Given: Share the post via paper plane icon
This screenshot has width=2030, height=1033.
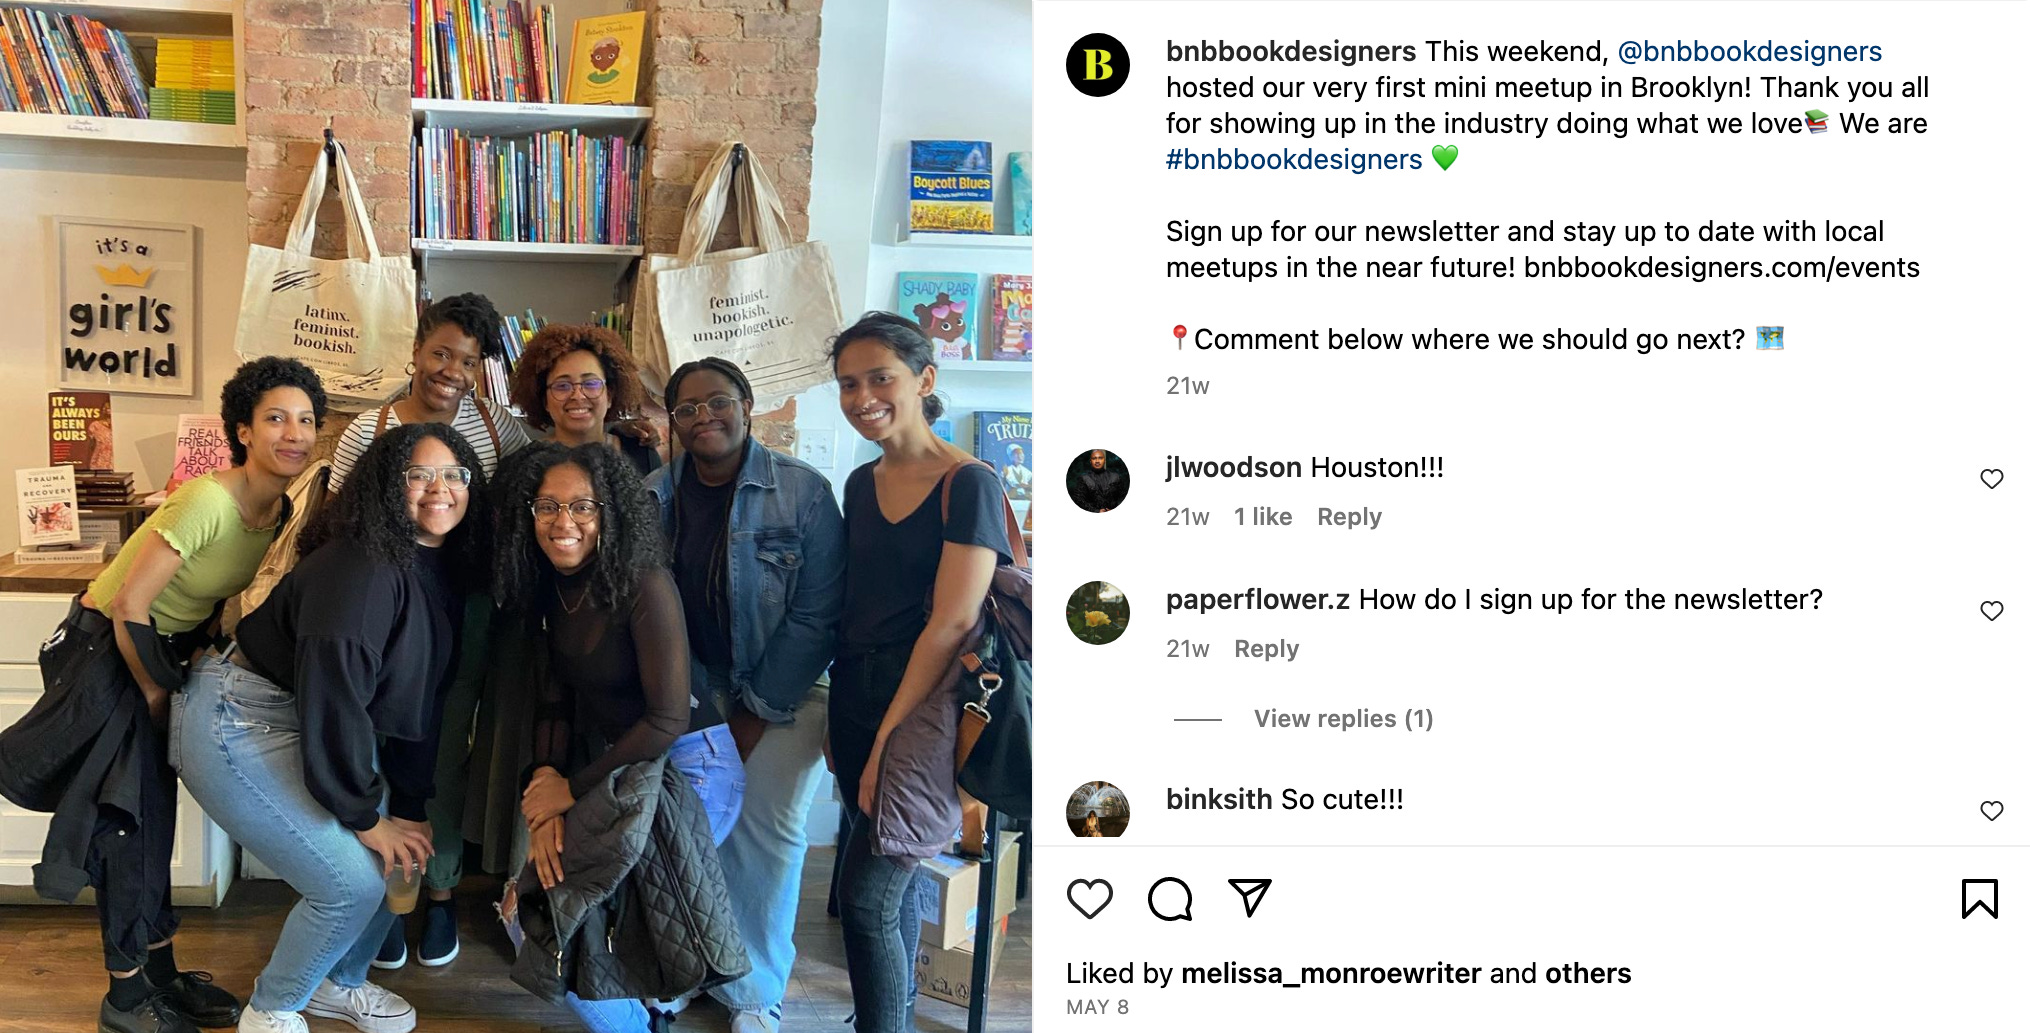Looking at the screenshot, I should tap(1250, 897).
